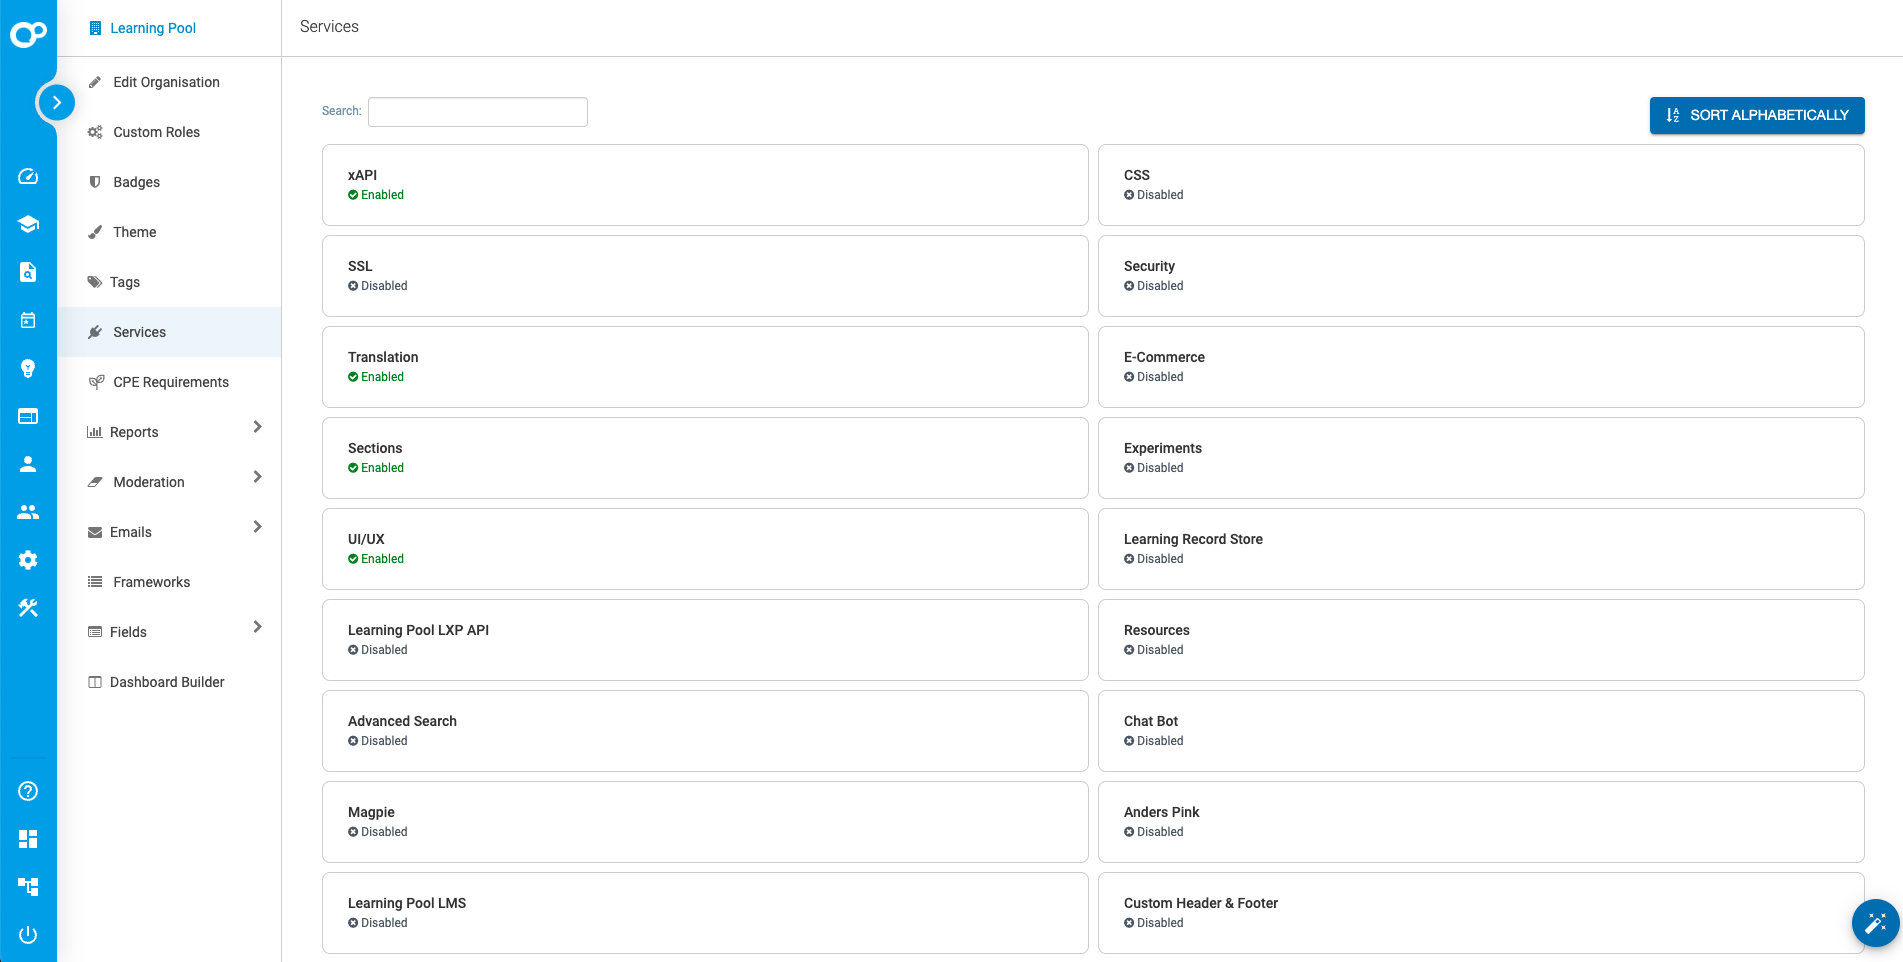Click the services Search input field
1903x962 pixels.
478,112
